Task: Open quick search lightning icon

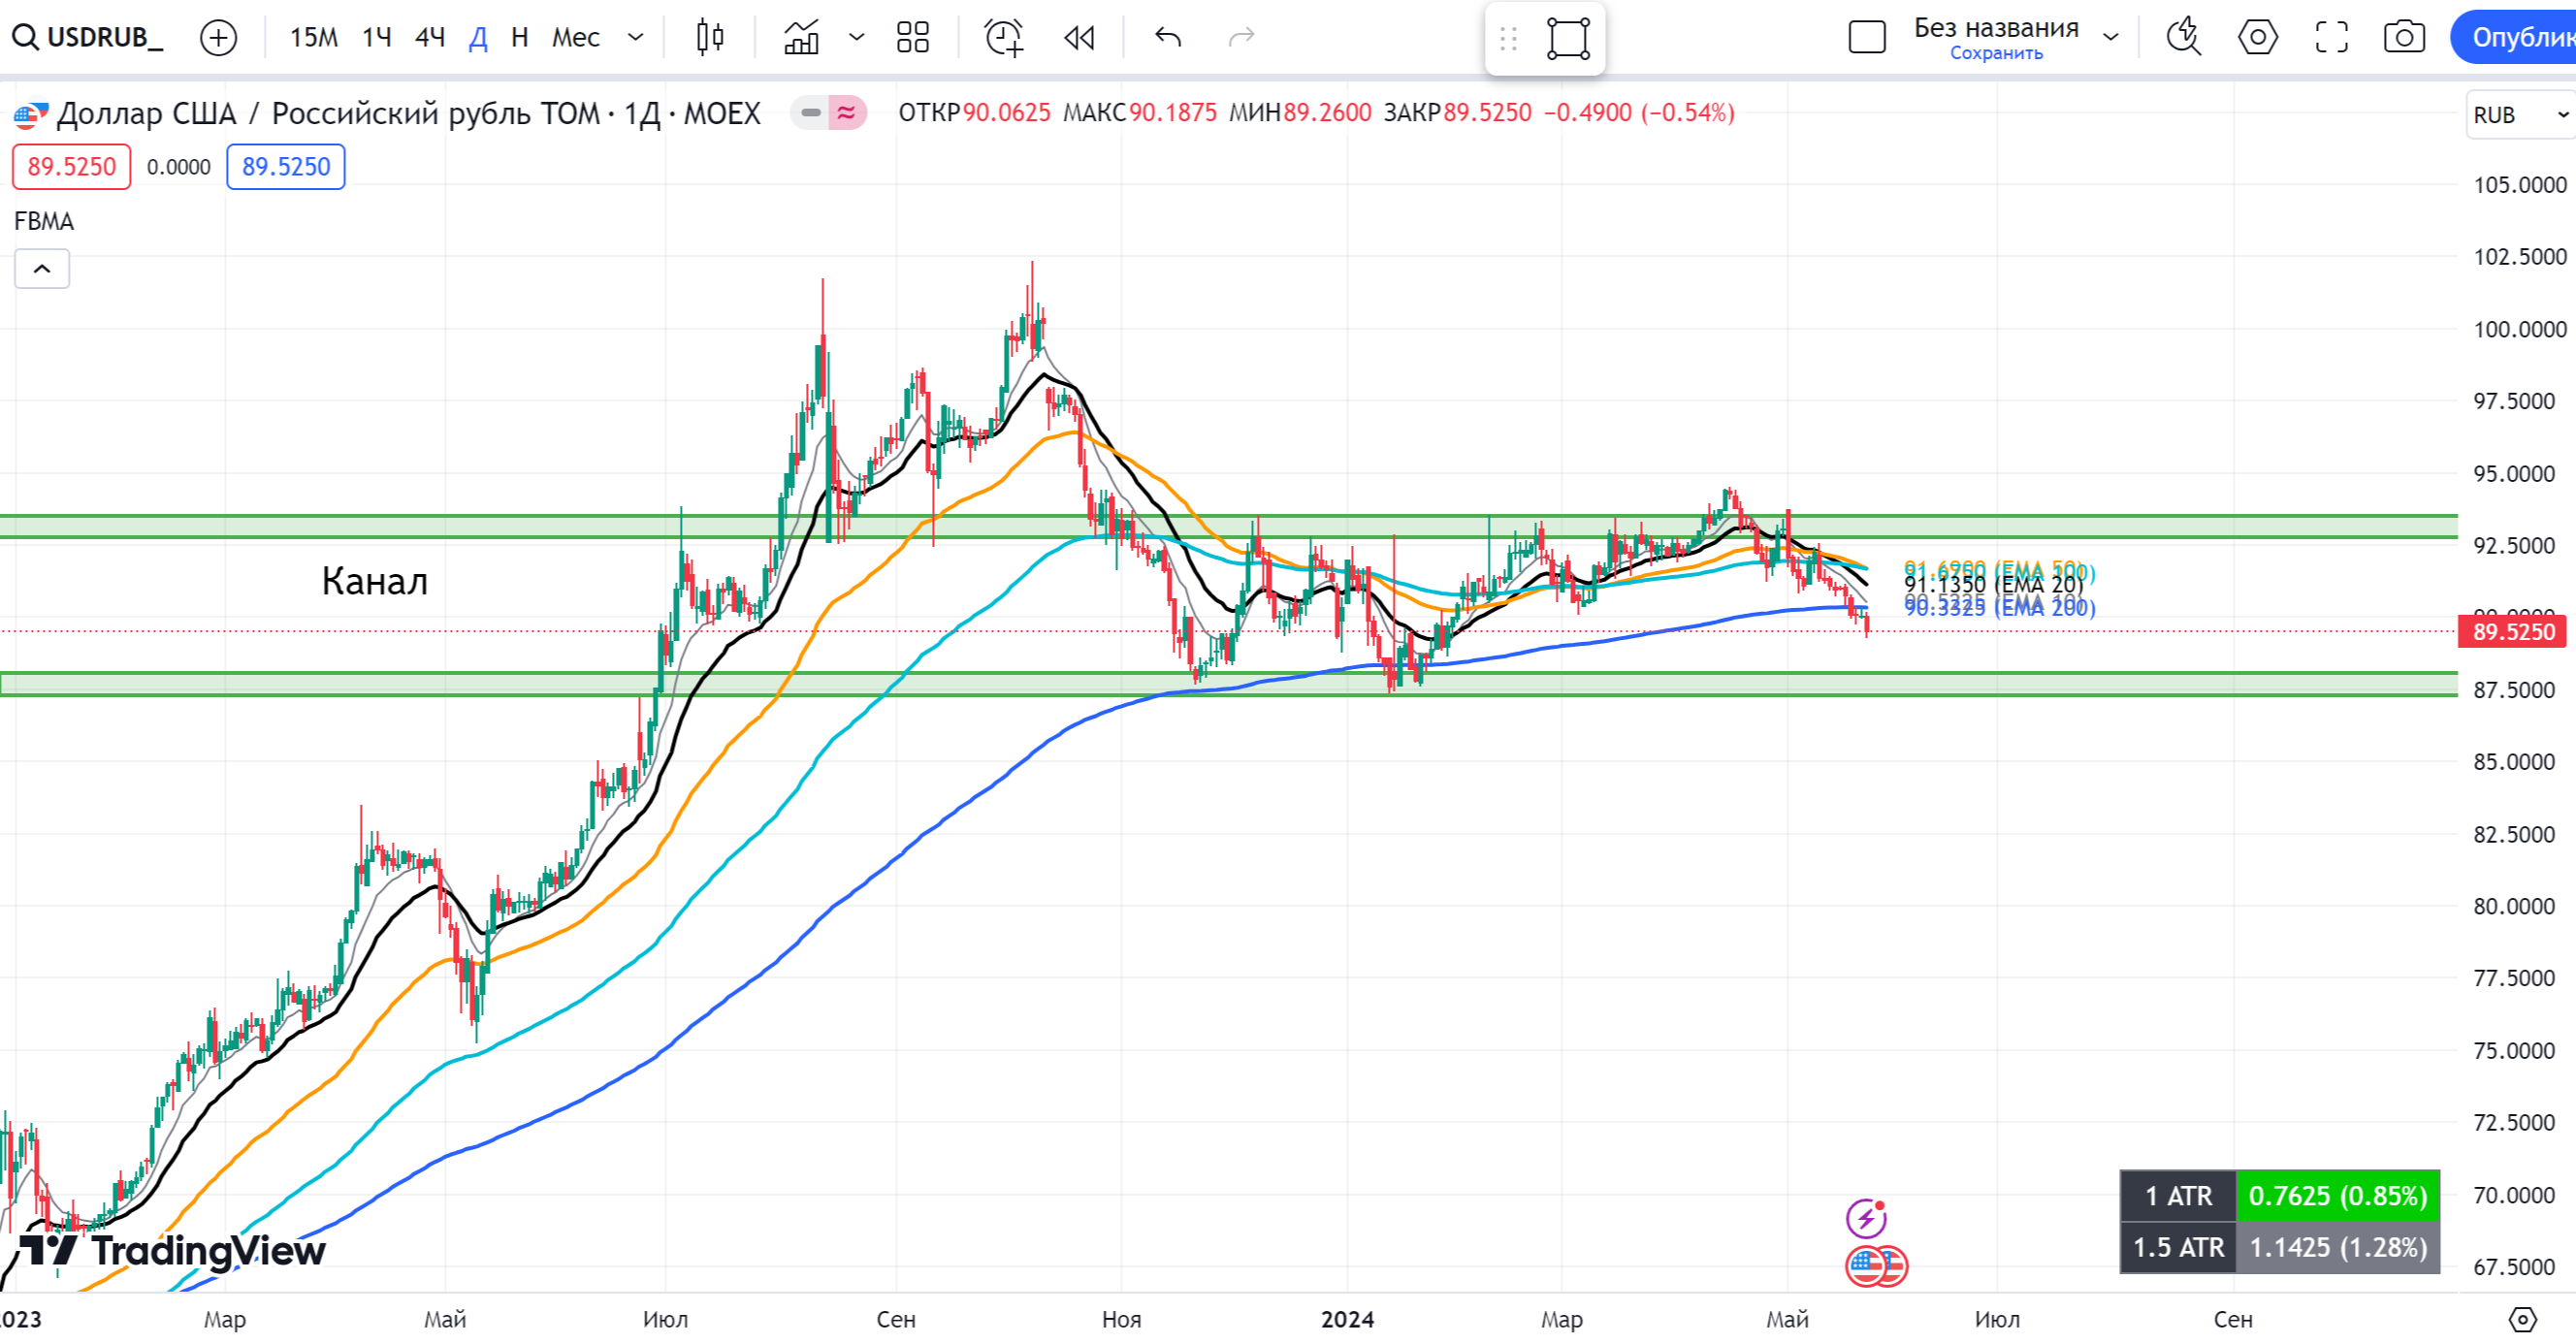Action: (x=2183, y=38)
